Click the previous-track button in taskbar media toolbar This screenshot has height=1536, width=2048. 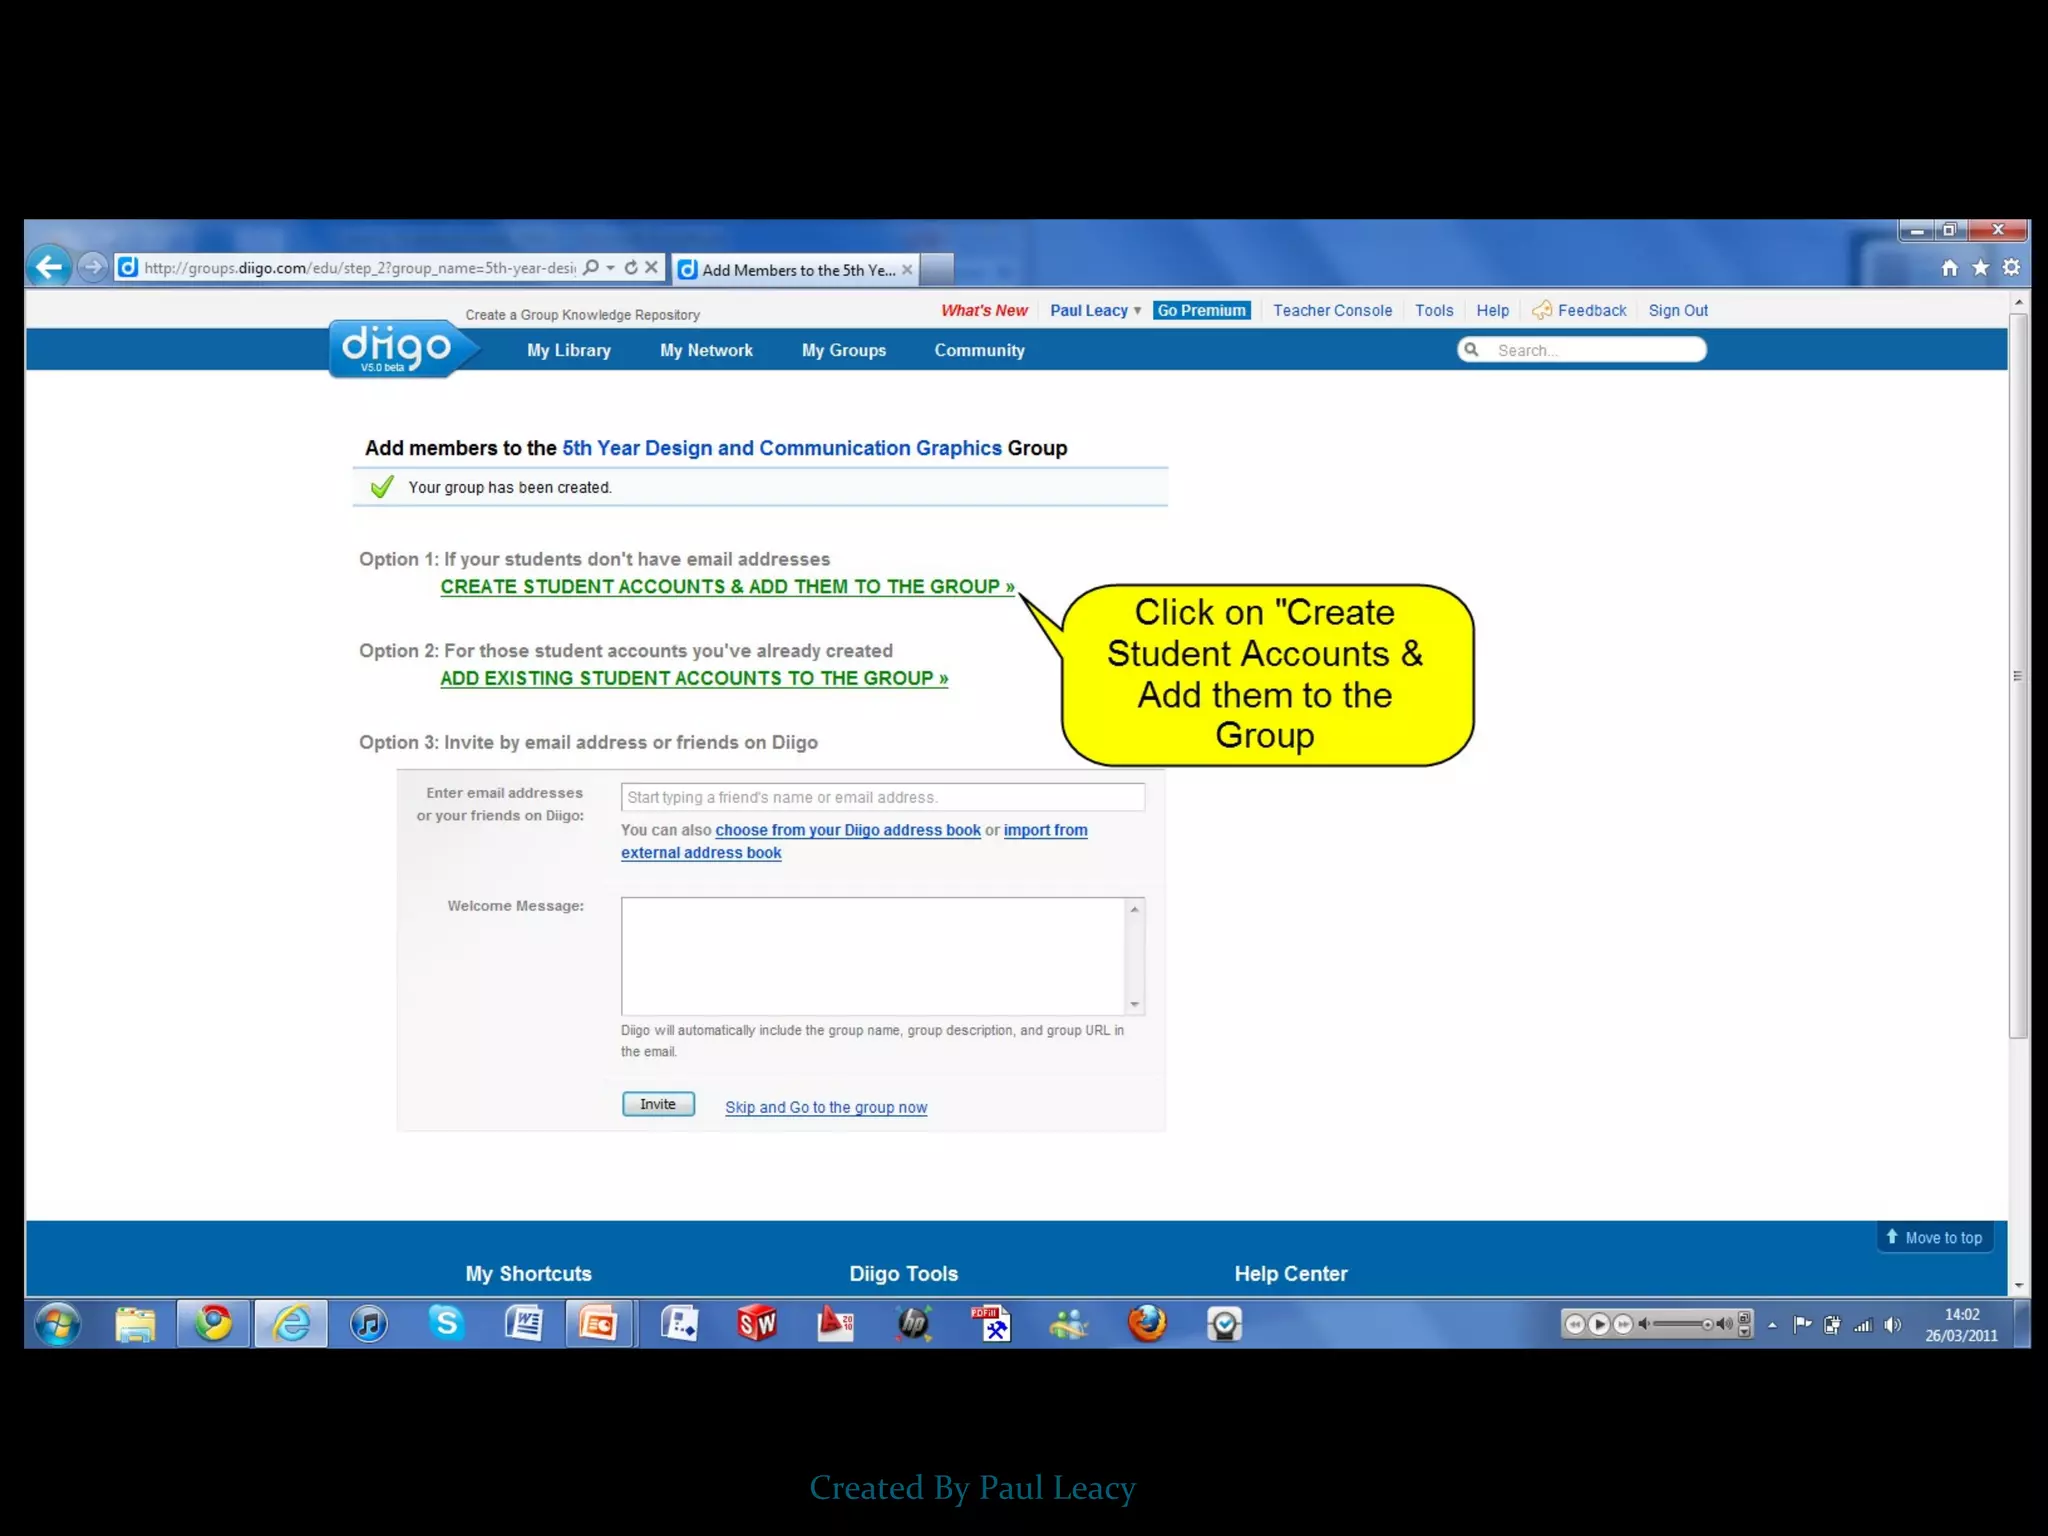pos(1575,1324)
